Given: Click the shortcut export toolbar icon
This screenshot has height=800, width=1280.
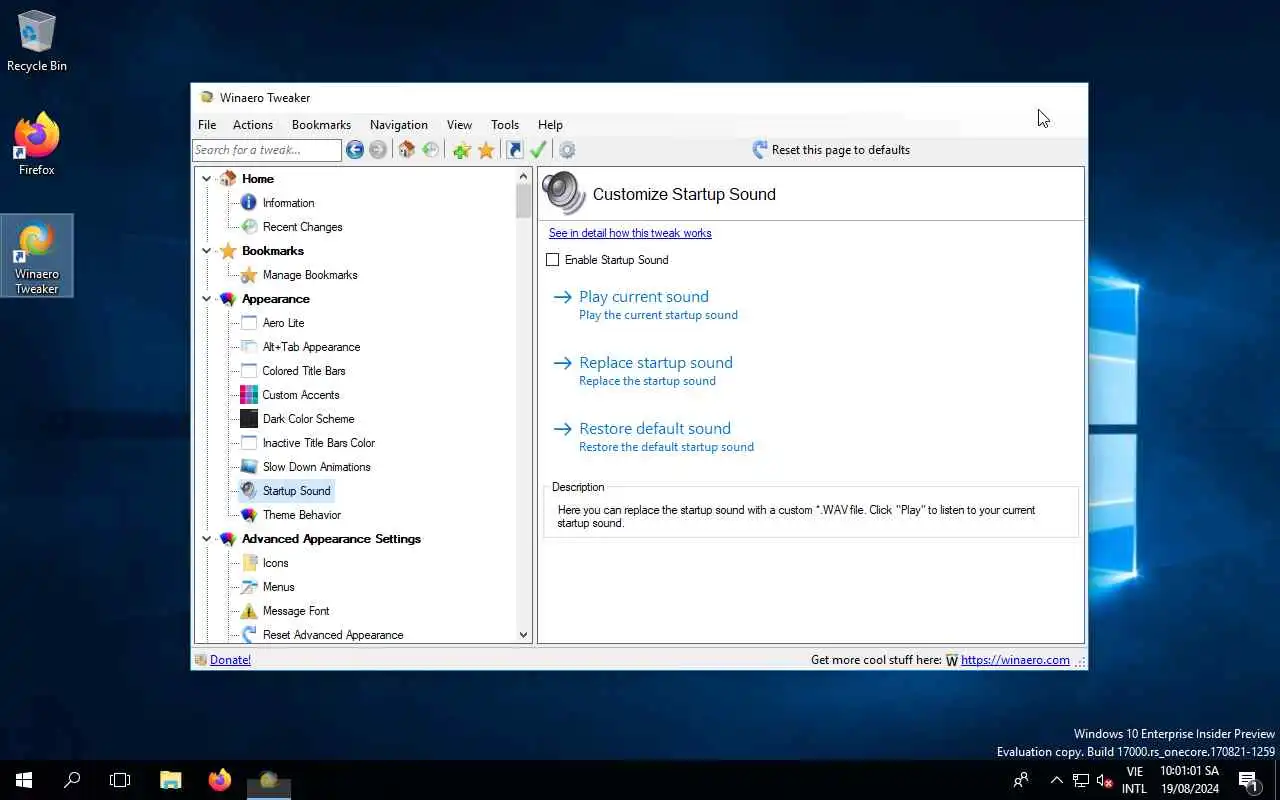Looking at the screenshot, I should tap(514, 150).
